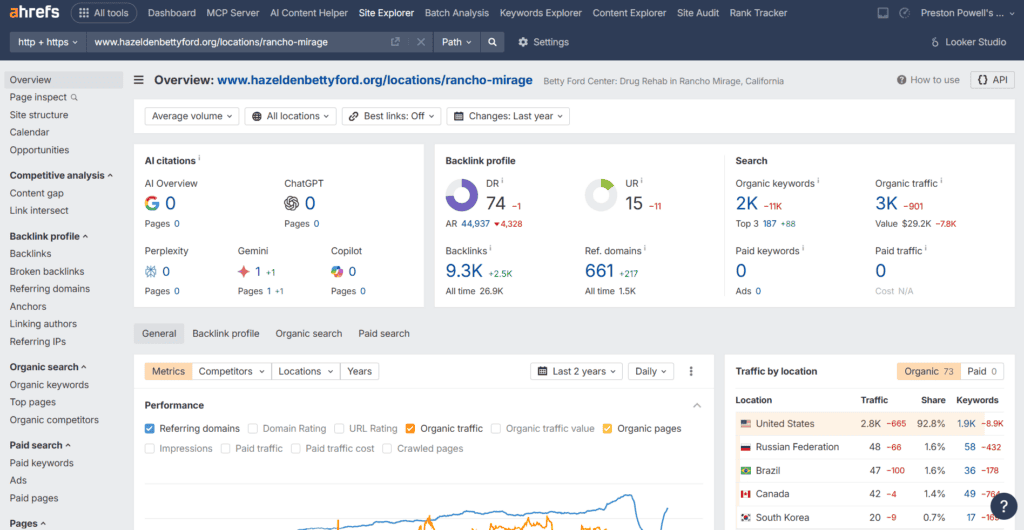Click the Paid traffic info icon
This screenshot has width=1024, height=530.
click(x=926, y=248)
